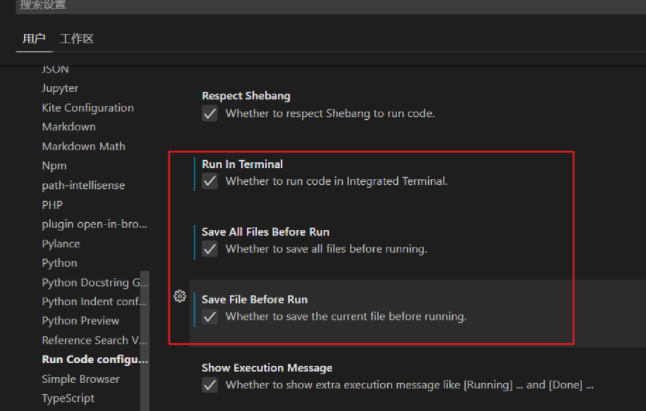Toggle the Respect Shebang checkbox
This screenshot has height=411, width=646.
(210, 114)
